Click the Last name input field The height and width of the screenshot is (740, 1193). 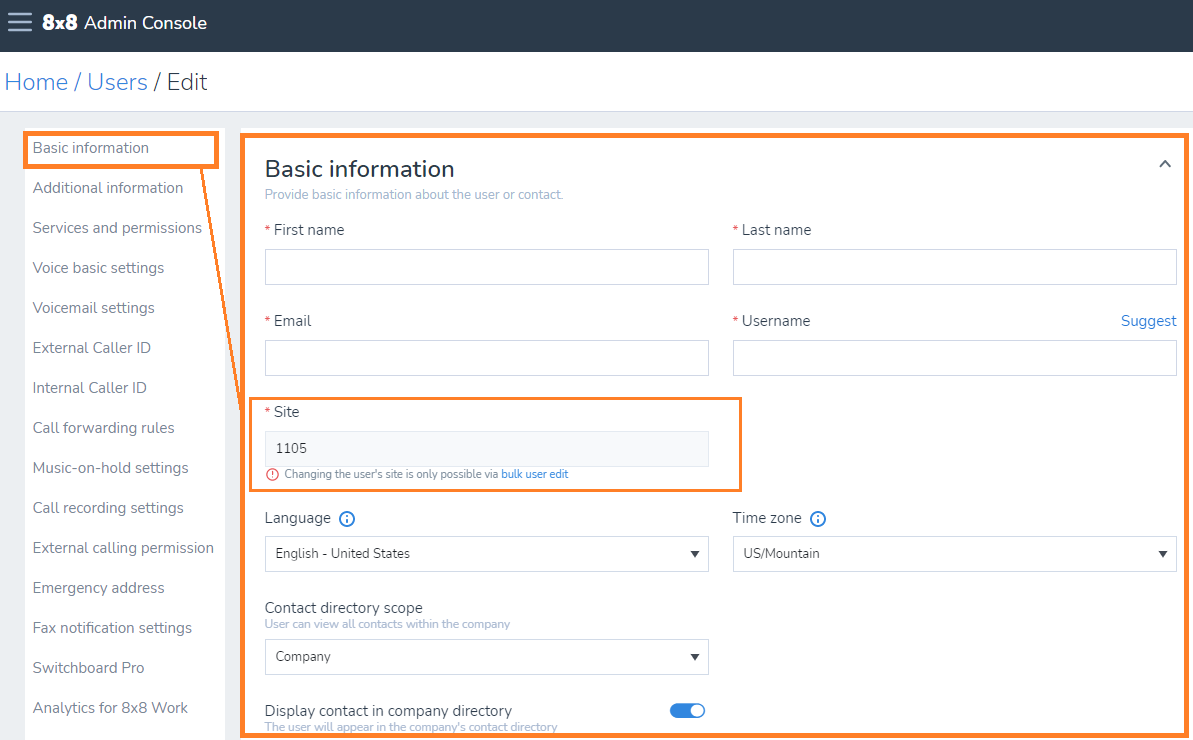point(954,267)
